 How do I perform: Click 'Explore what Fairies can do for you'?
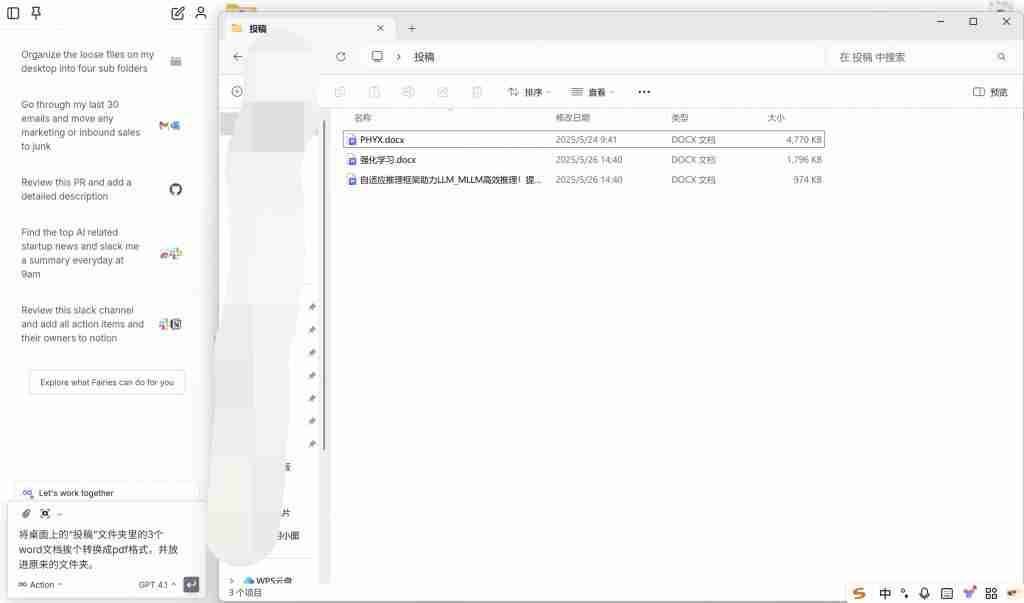(x=106, y=382)
